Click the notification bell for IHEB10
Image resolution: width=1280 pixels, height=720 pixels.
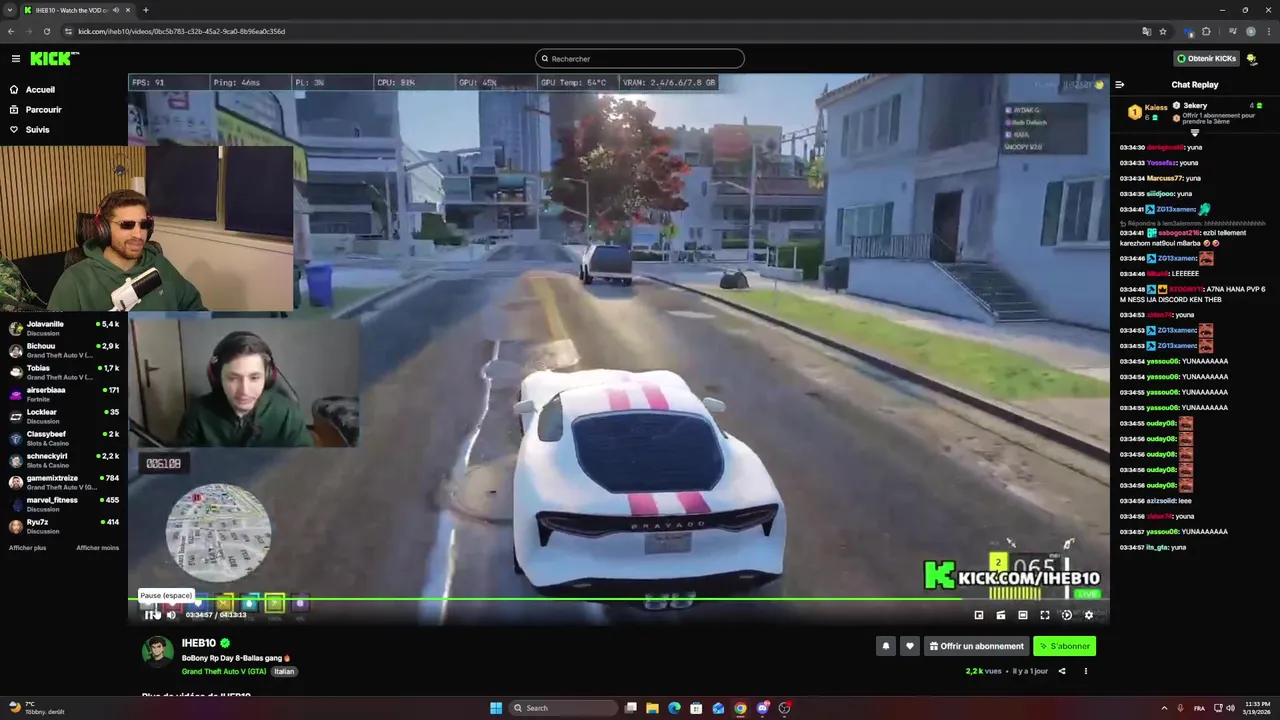point(885,646)
